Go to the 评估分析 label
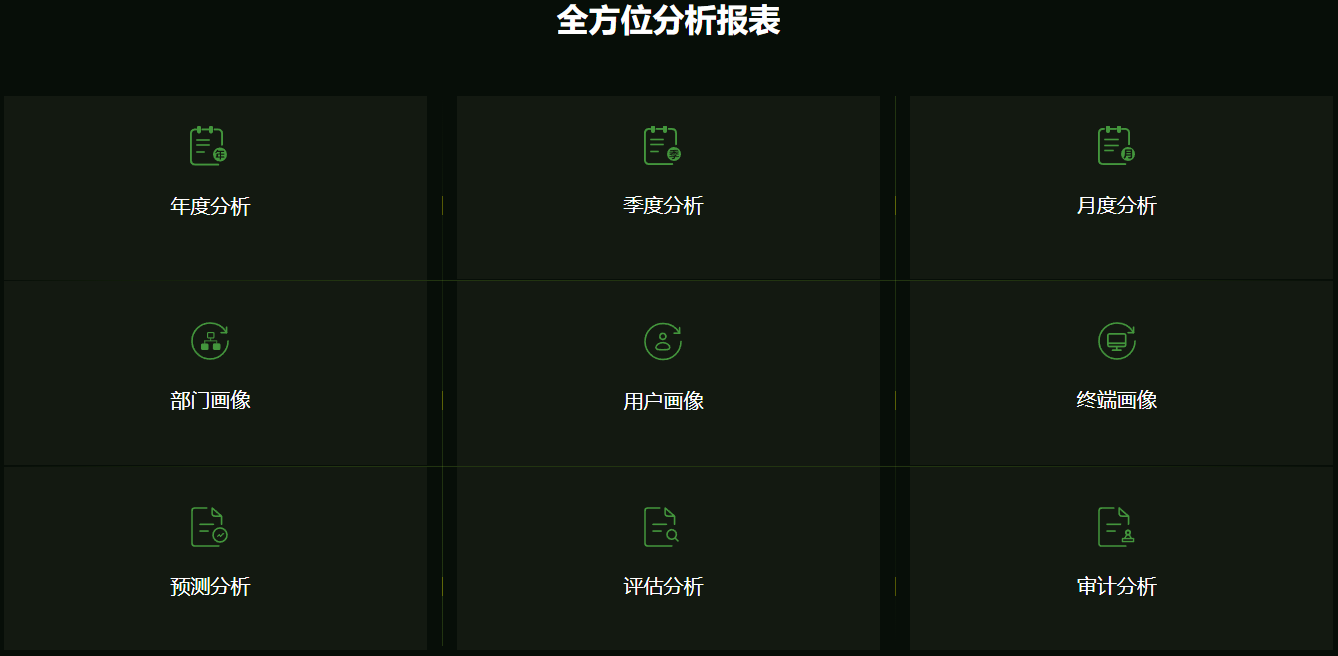1338x656 pixels. pos(663,587)
